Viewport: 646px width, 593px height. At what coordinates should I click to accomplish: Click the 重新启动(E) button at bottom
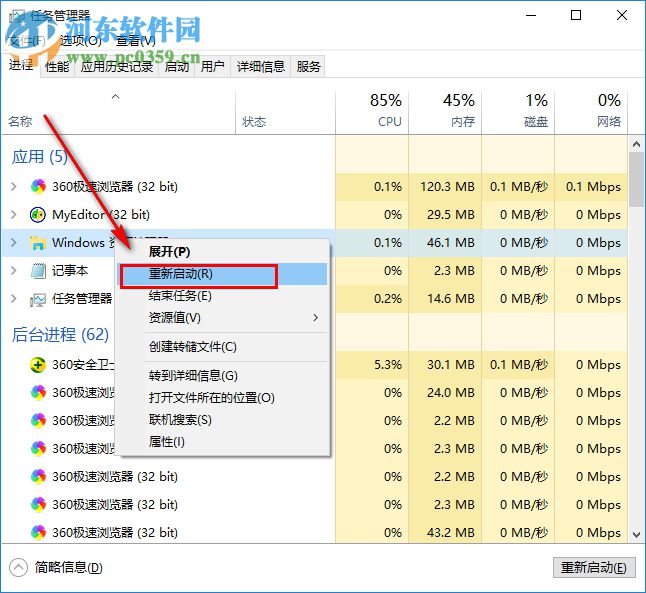pyautogui.click(x=594, y=568)
